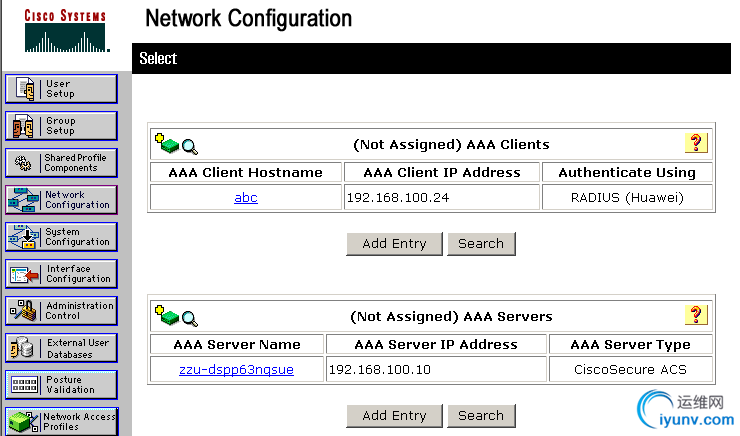Click the AAA Server Name column header

237,344
